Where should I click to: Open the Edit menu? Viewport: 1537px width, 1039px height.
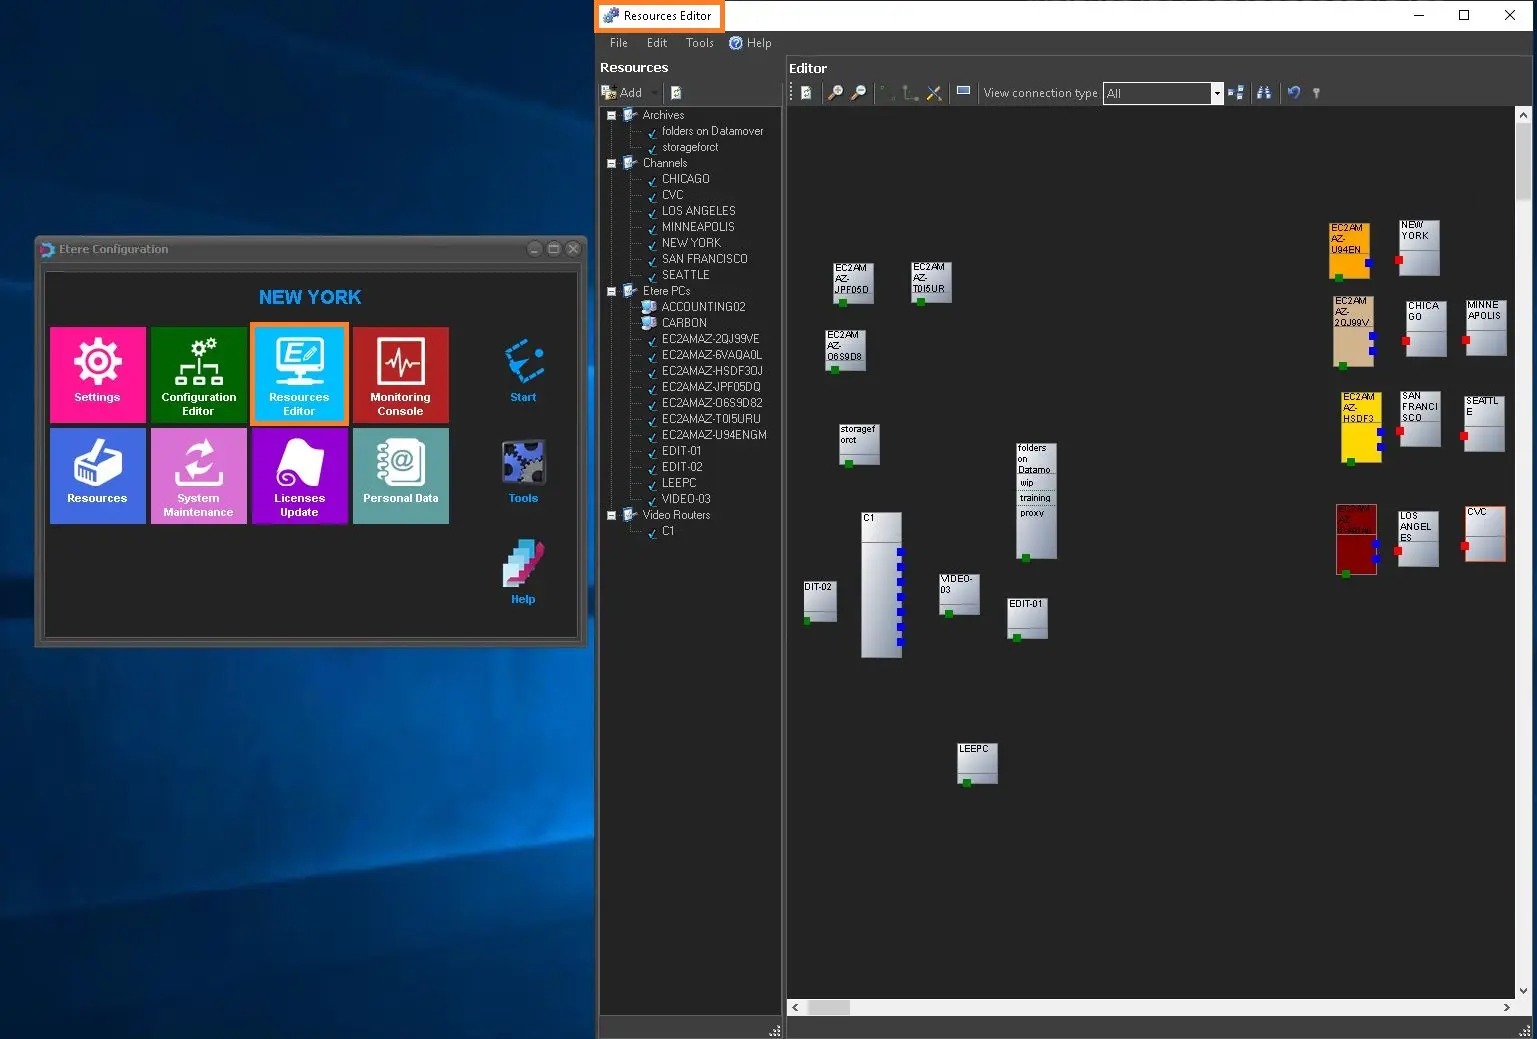tap(656, 43)
